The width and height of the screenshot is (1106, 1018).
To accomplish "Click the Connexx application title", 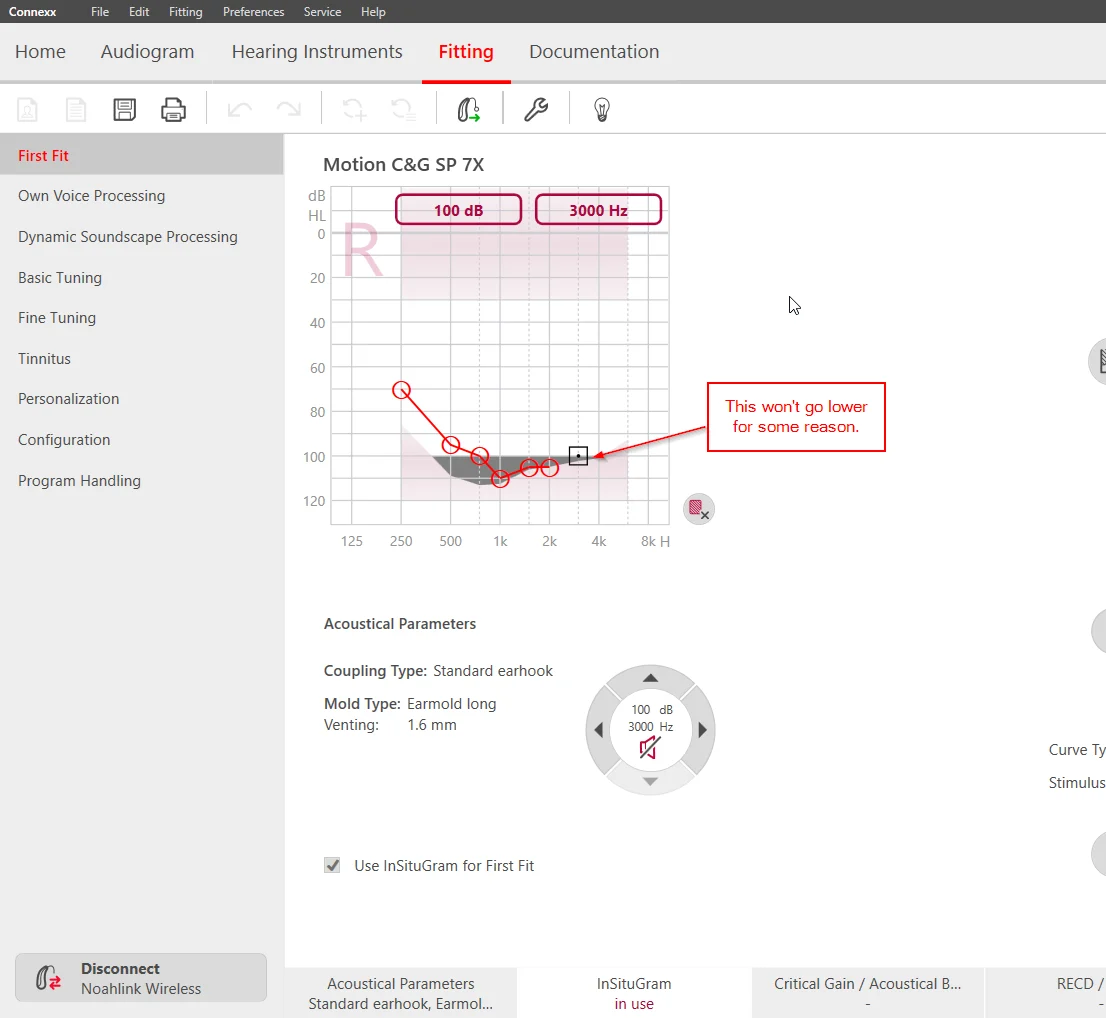I will [x=32, y=12].
